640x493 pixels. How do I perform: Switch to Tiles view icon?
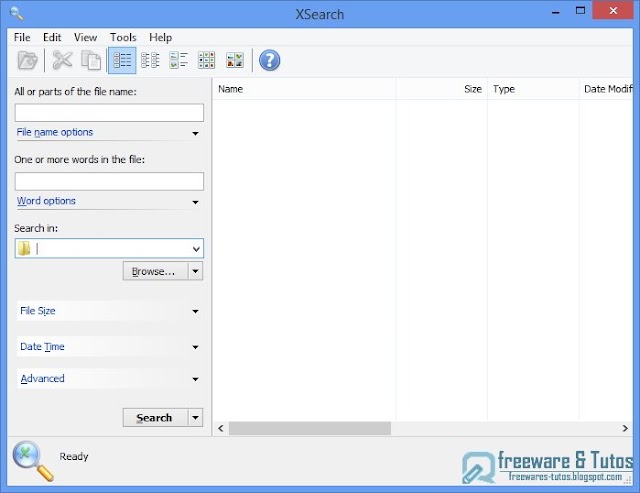point(178,60)
